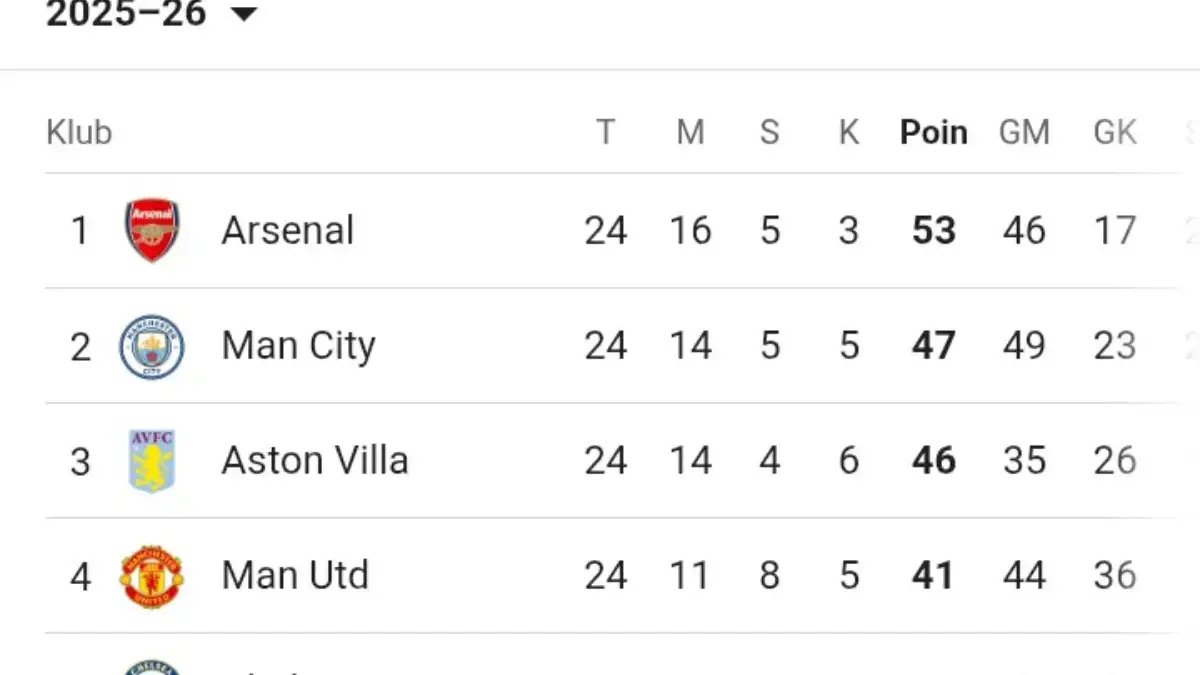Image resolution: width=1200 pixels, height=675 pixels.
Task: Click the Man Utd club badge
Action: [x=151, y=575]
